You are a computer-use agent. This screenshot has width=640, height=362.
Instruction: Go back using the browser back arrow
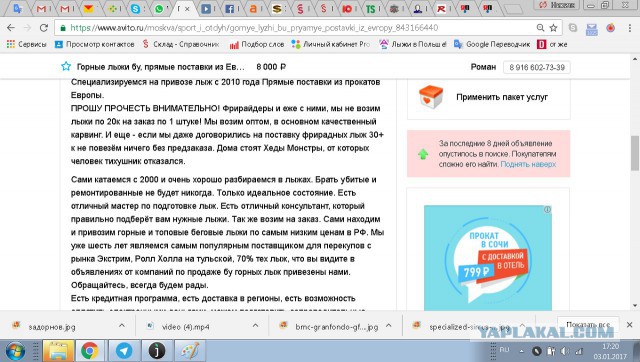click(x=11, y=28)
